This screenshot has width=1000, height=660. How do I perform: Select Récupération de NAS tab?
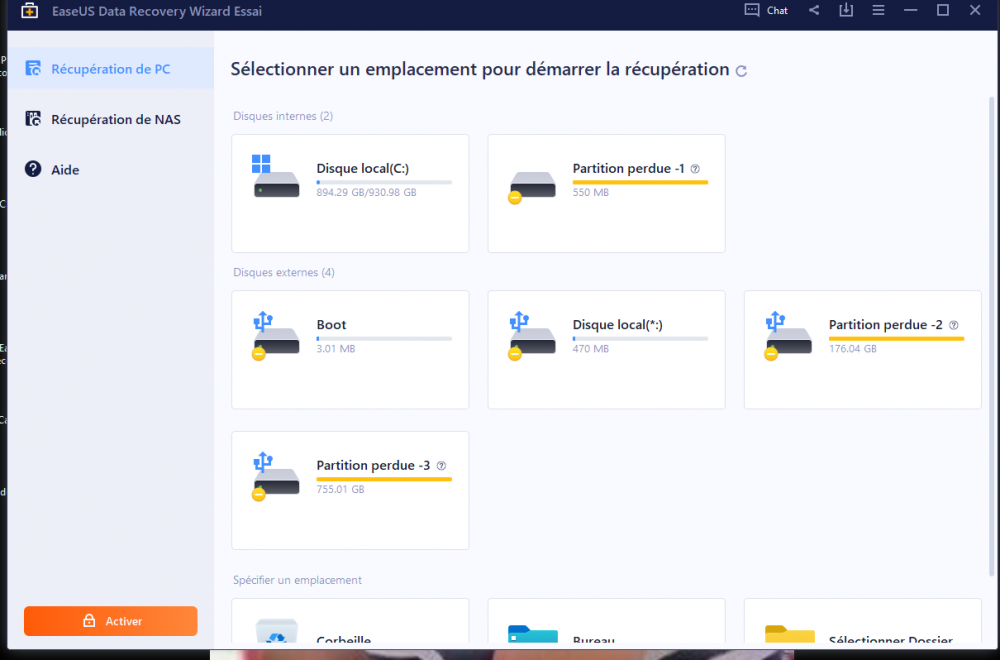point(112,119)
